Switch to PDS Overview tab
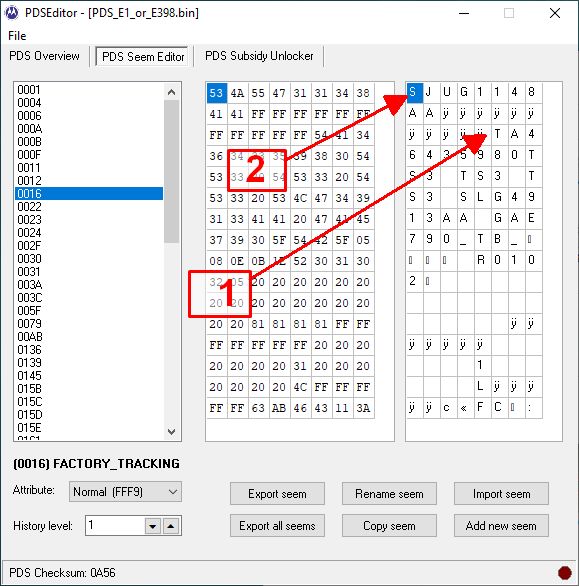This screenshot has width=579, height=586. pyautogui.click(x=44, y=56)
